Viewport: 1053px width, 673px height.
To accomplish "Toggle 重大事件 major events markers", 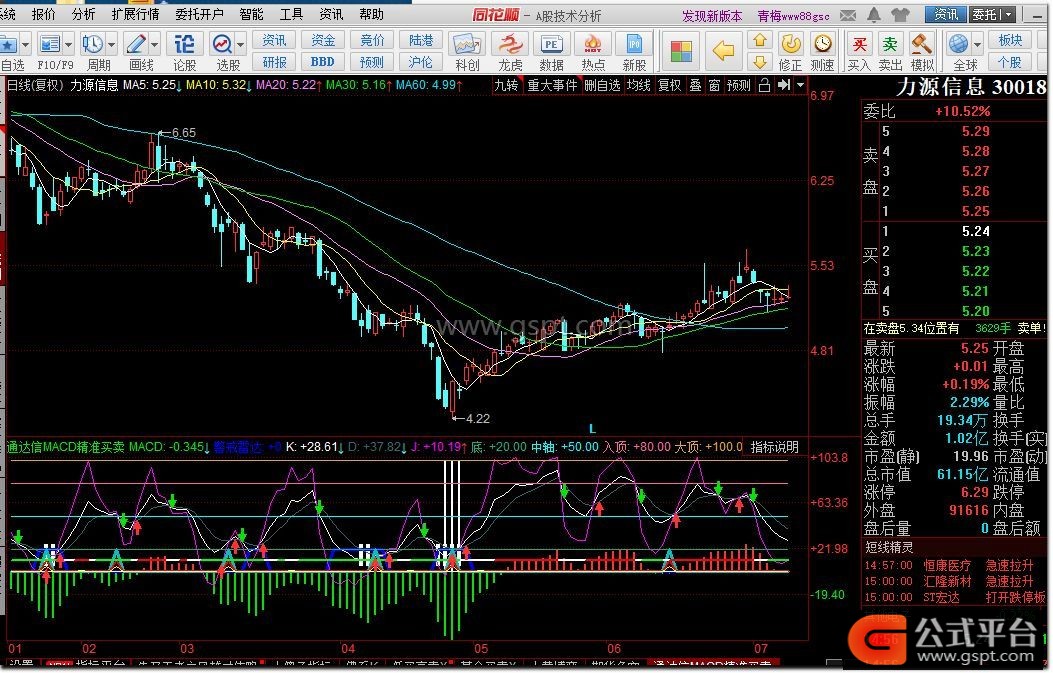I will click(552, 85).
